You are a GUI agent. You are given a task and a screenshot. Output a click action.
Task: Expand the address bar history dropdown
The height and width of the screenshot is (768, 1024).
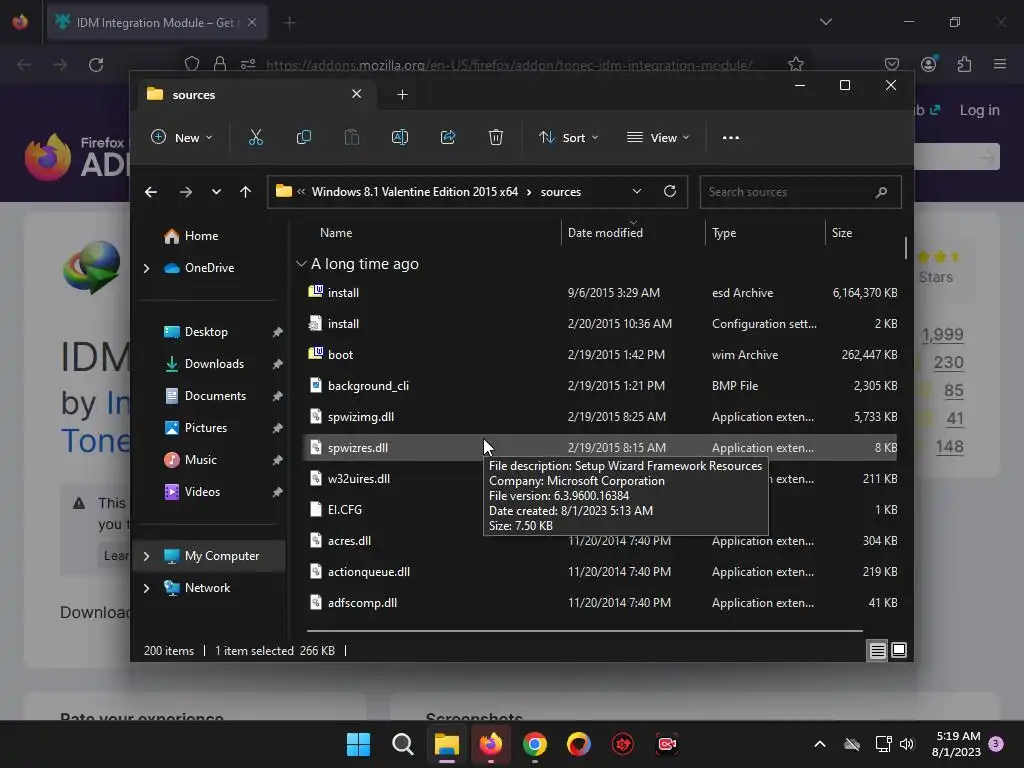[x=637, y=191]
